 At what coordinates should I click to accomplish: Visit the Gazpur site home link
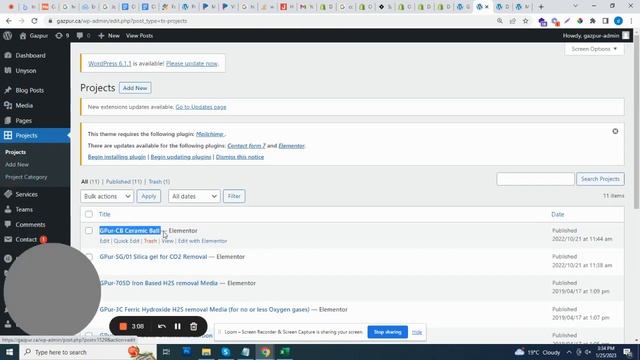pyautogui.click(x=34, y=36)
